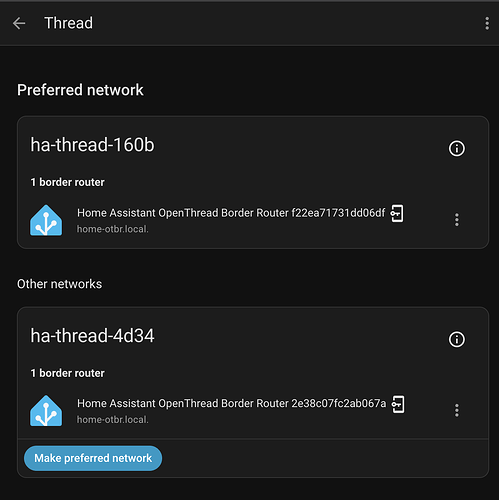Click router name ending f22ea71731dd06df
Image resolution: width=499 pixels, height=500 pixels.
(231, 213)
